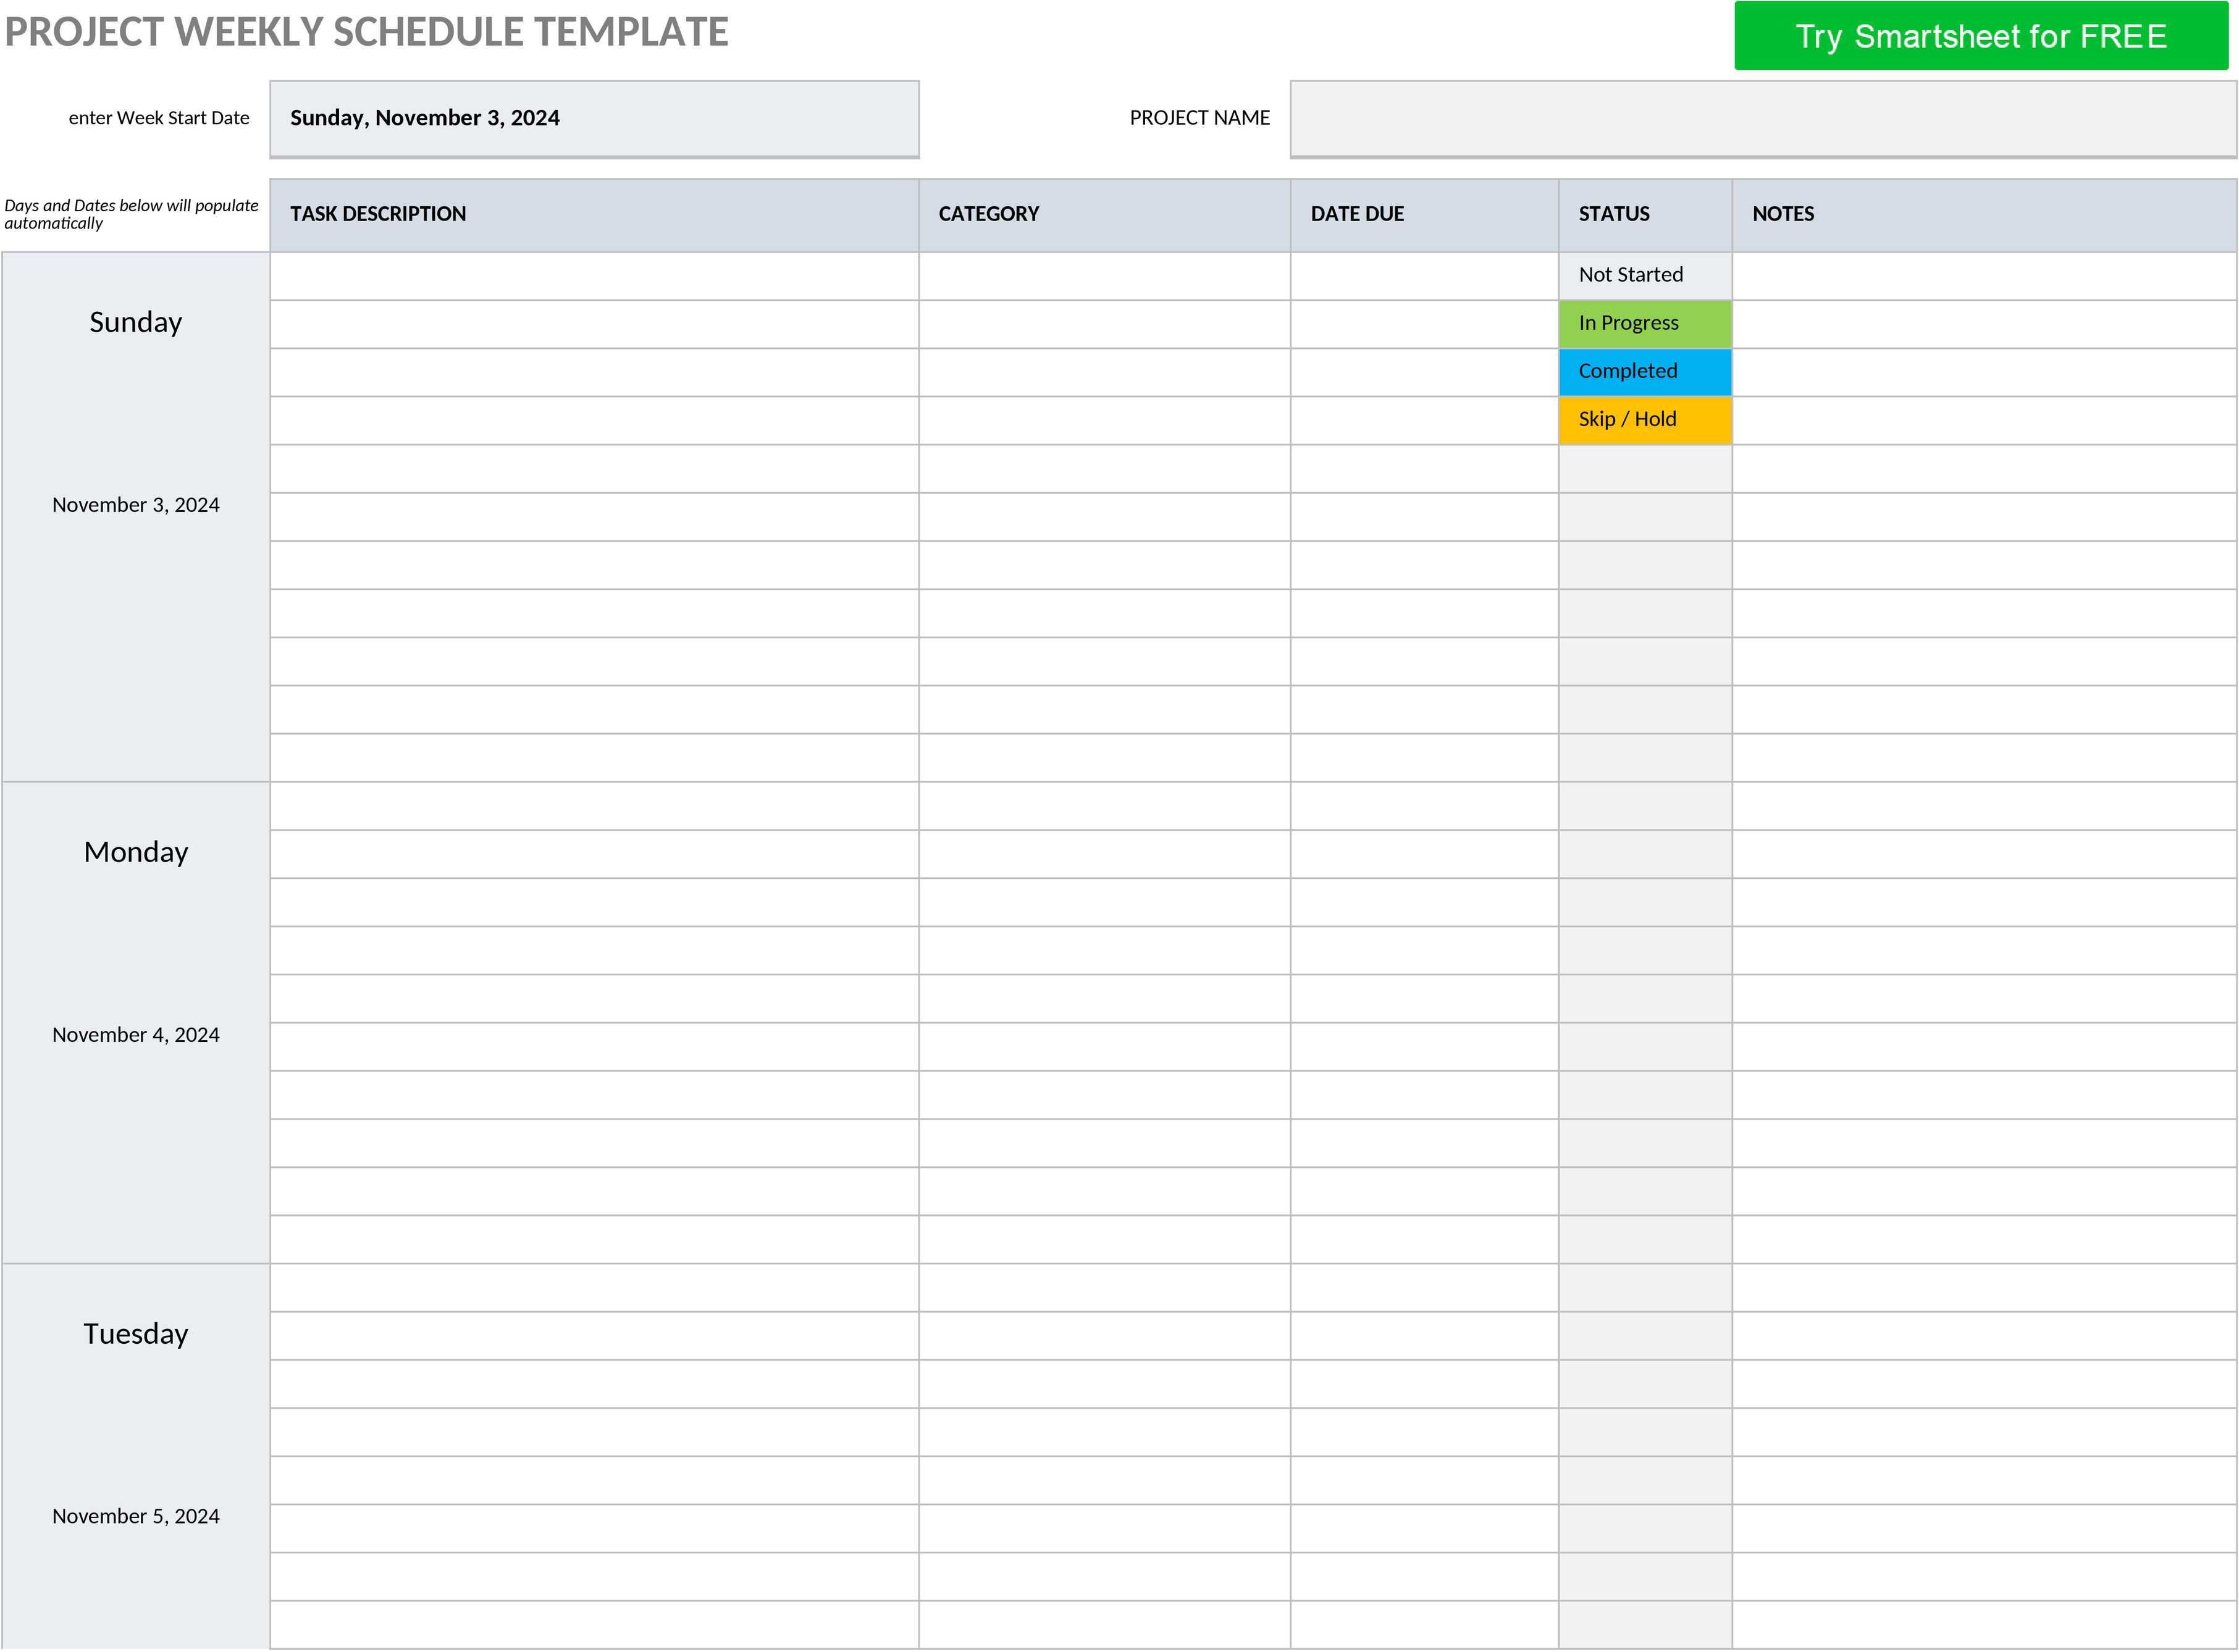Click the Try Smartsheet for FREE button
Screen dimensions: 2239x1652
pos(1980,36)
